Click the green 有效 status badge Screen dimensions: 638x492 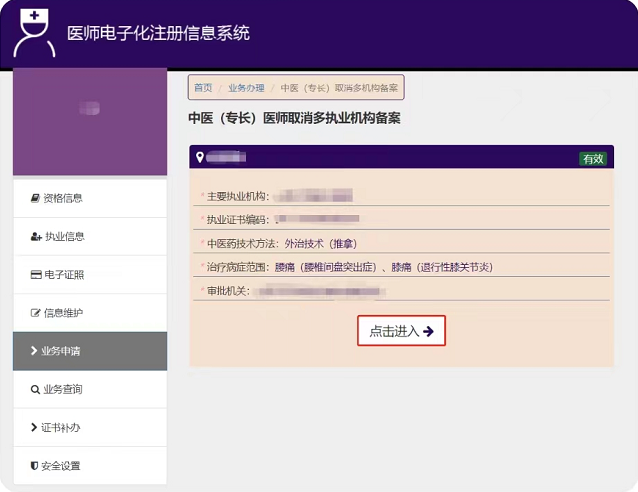(x=592, y=158)
